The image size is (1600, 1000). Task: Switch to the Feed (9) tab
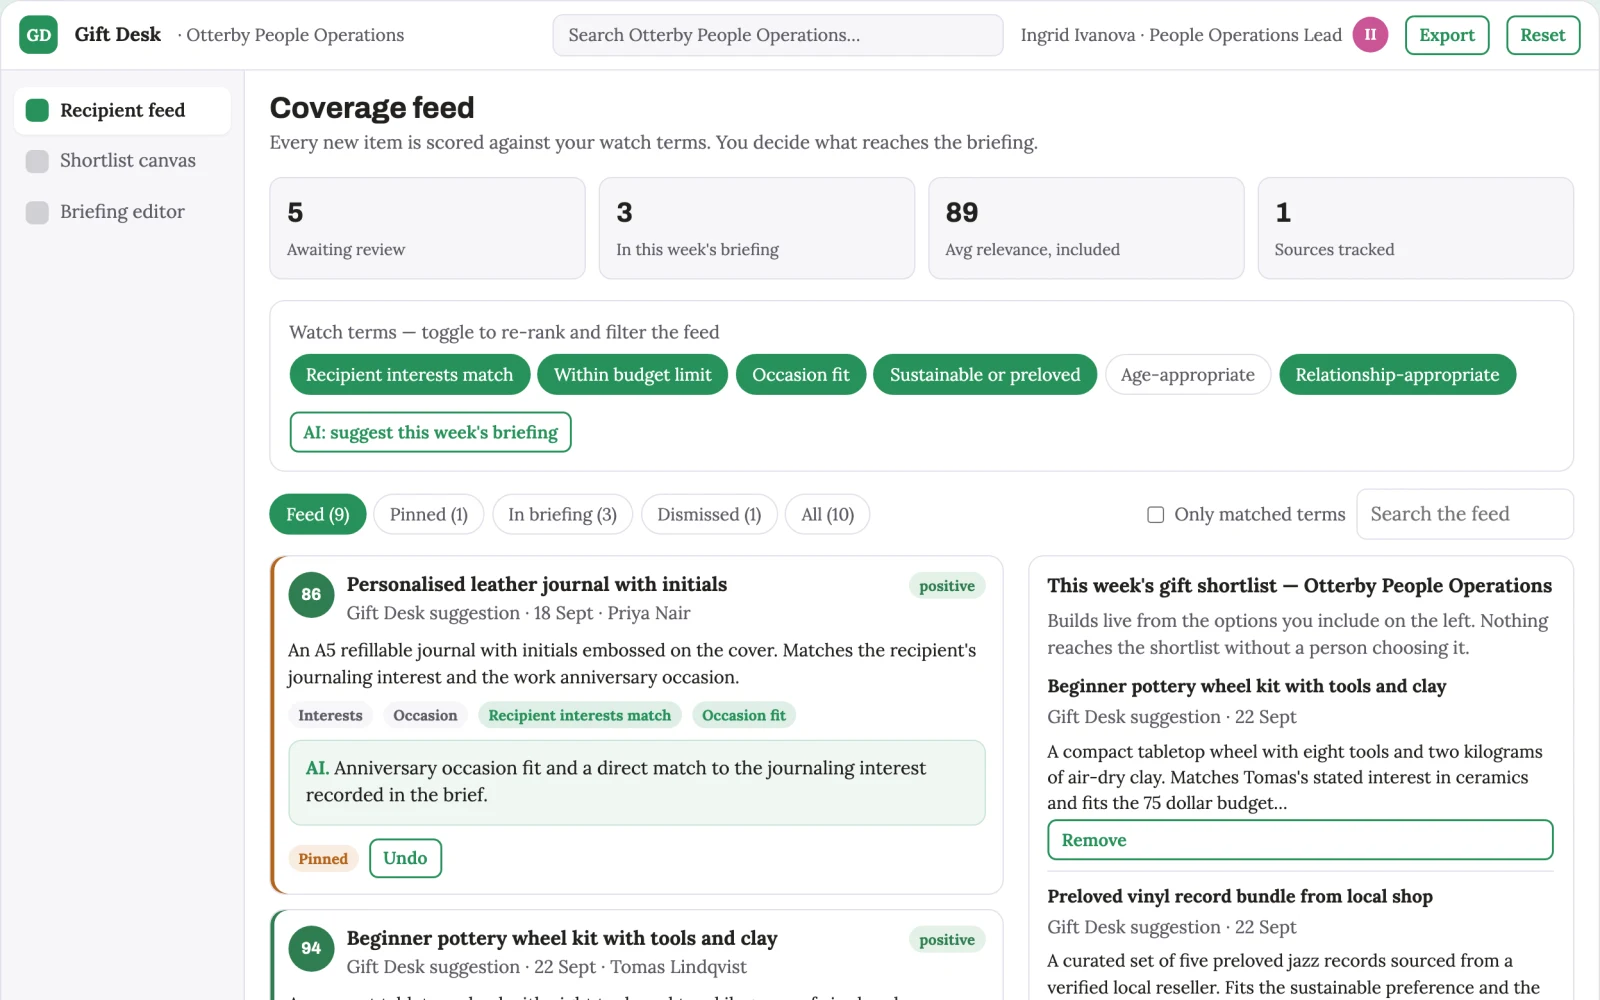point(318,515)
